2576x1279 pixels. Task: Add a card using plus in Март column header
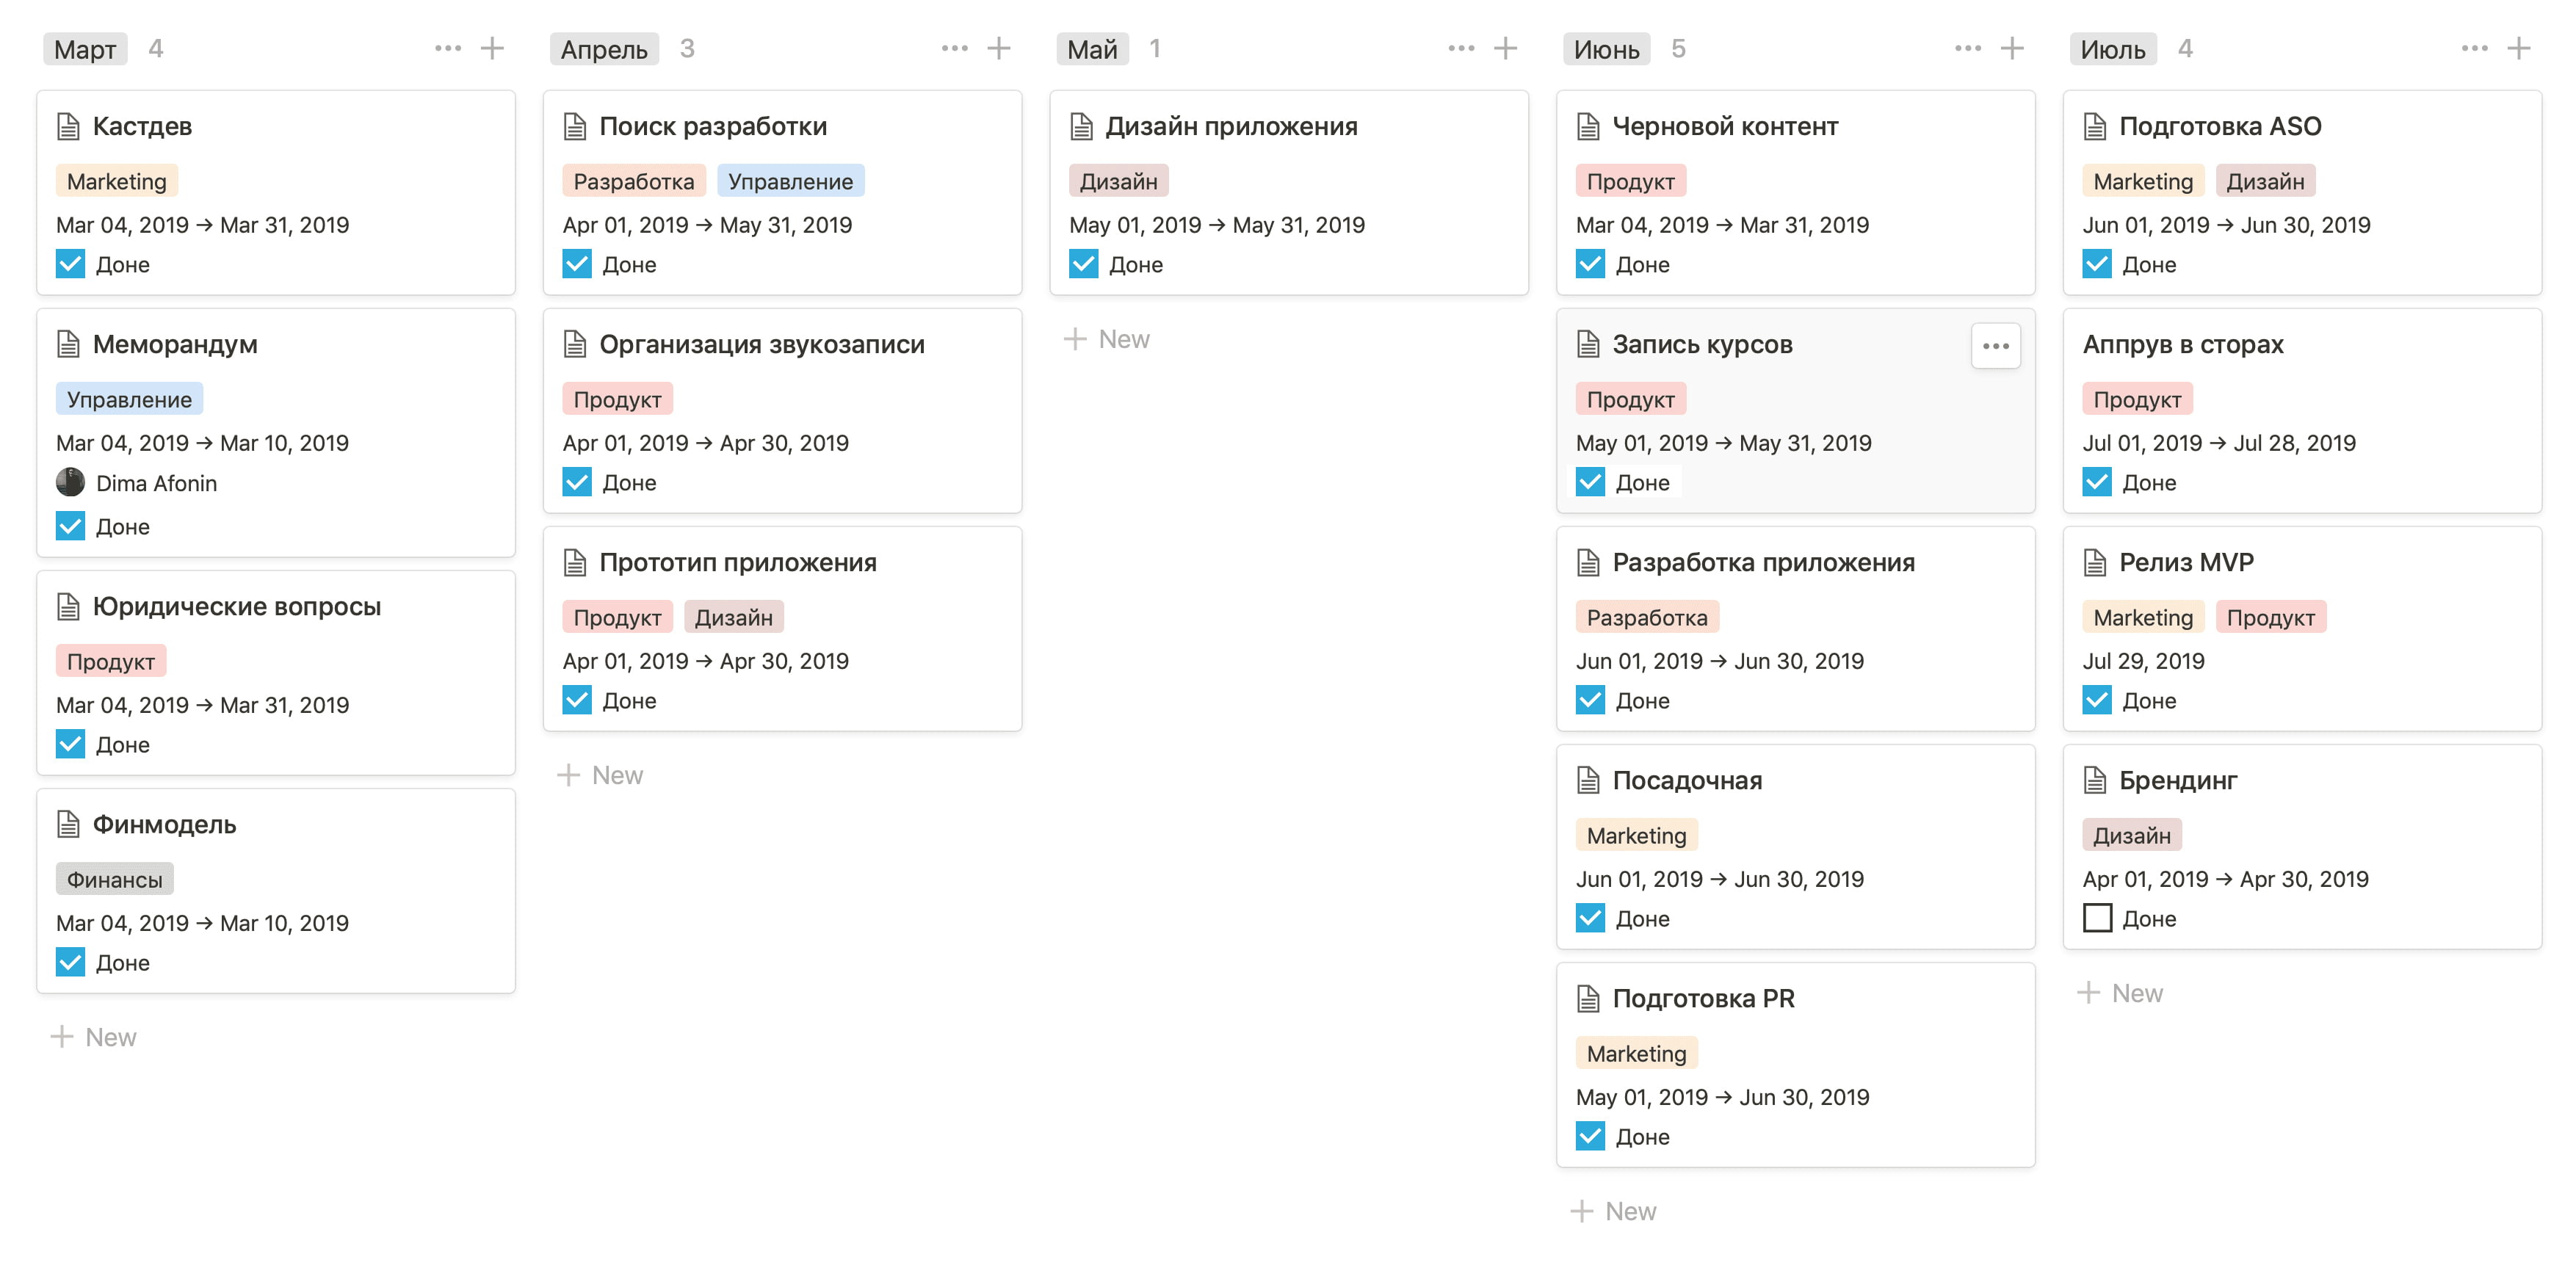click(x=492, y=48)
